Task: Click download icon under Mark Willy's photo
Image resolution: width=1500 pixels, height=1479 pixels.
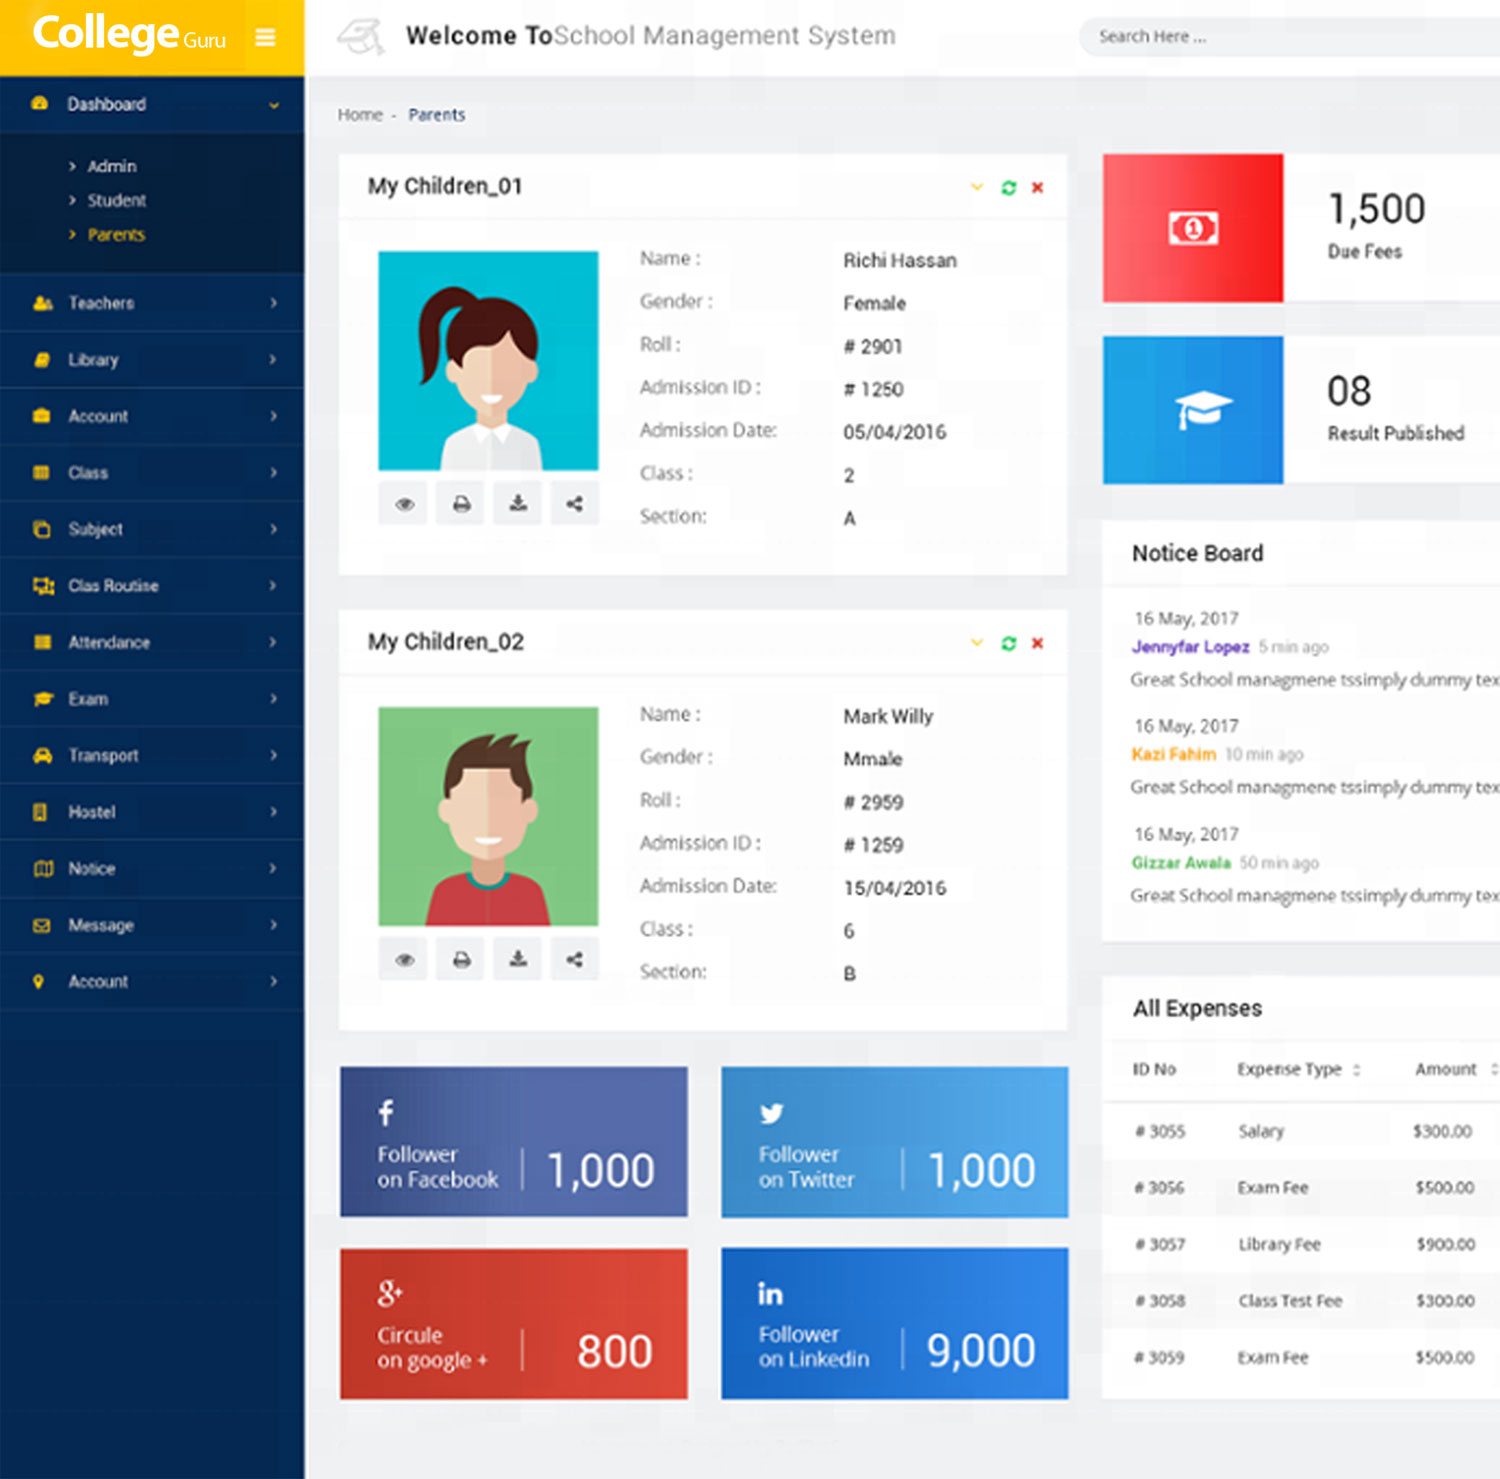Action: tap(518, 960)
